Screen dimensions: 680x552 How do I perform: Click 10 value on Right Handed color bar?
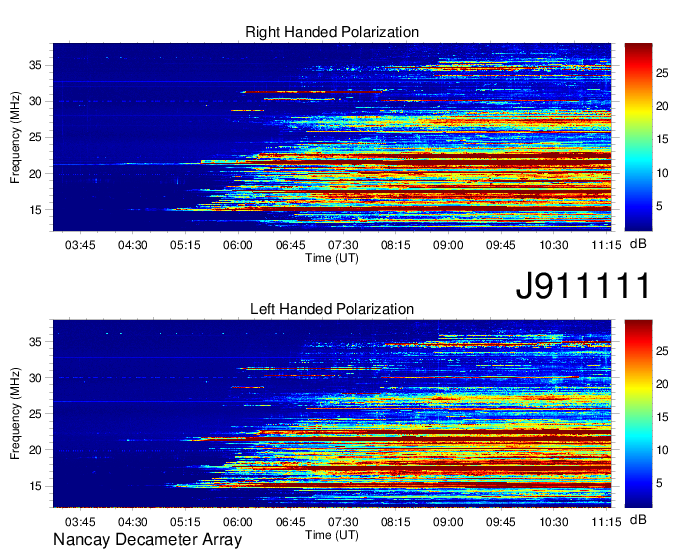tap(662, 173)
